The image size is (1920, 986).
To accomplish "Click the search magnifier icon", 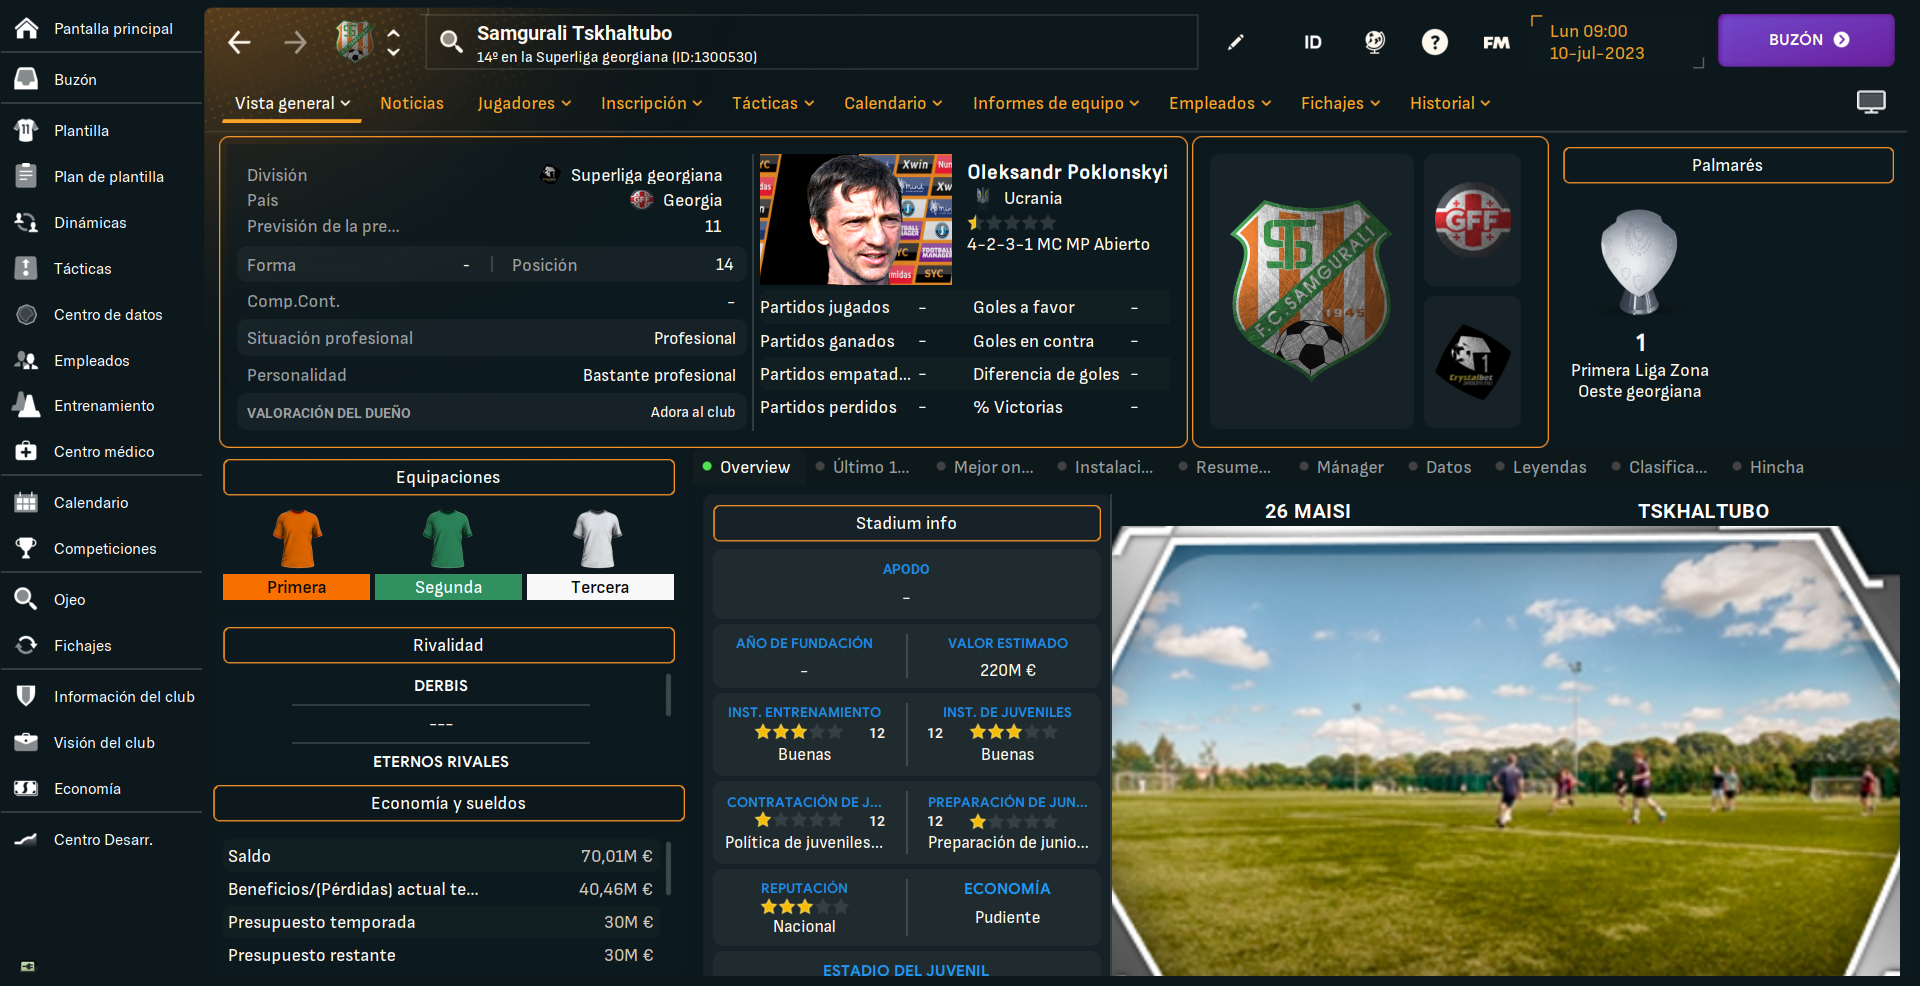I will coord(451,41).
